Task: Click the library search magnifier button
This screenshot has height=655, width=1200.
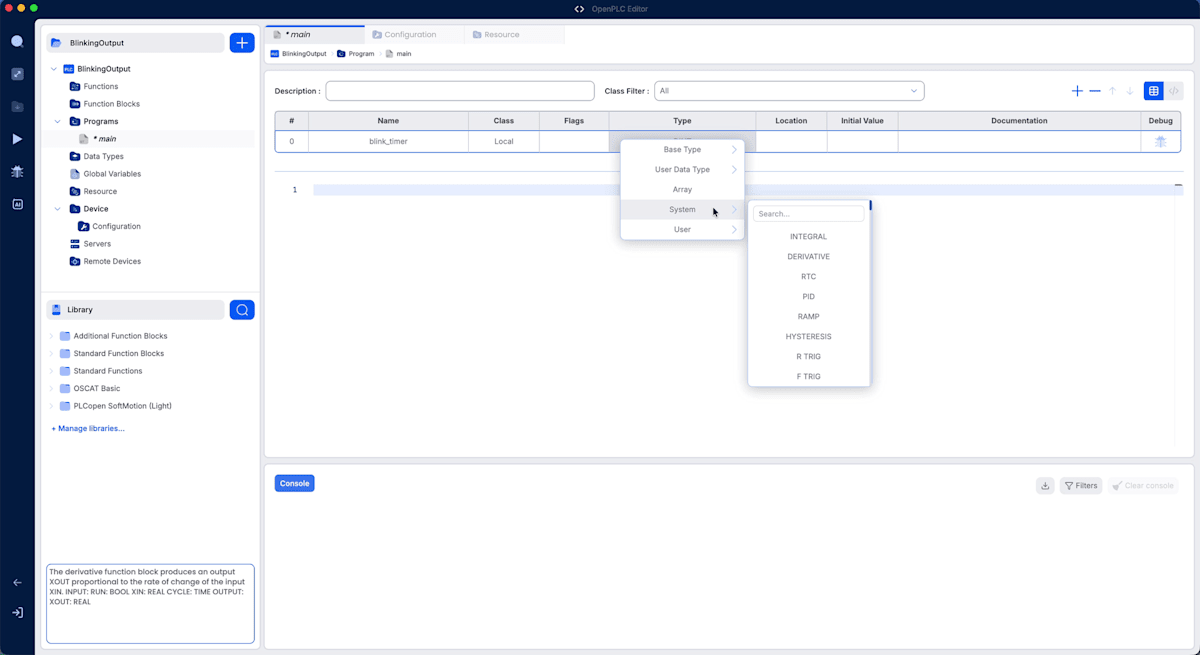Action: tap(242, 310)
